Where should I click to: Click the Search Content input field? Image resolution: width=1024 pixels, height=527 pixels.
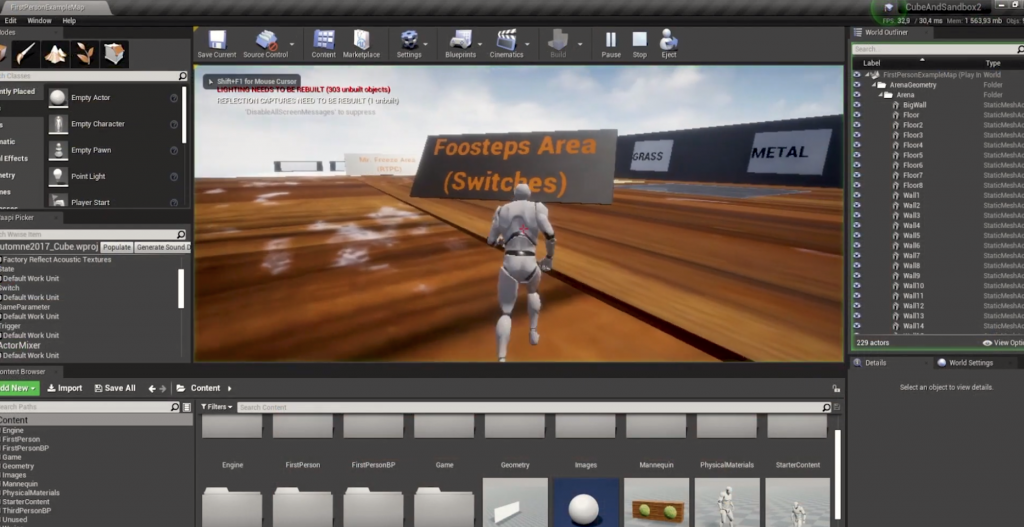coord(529,407)
